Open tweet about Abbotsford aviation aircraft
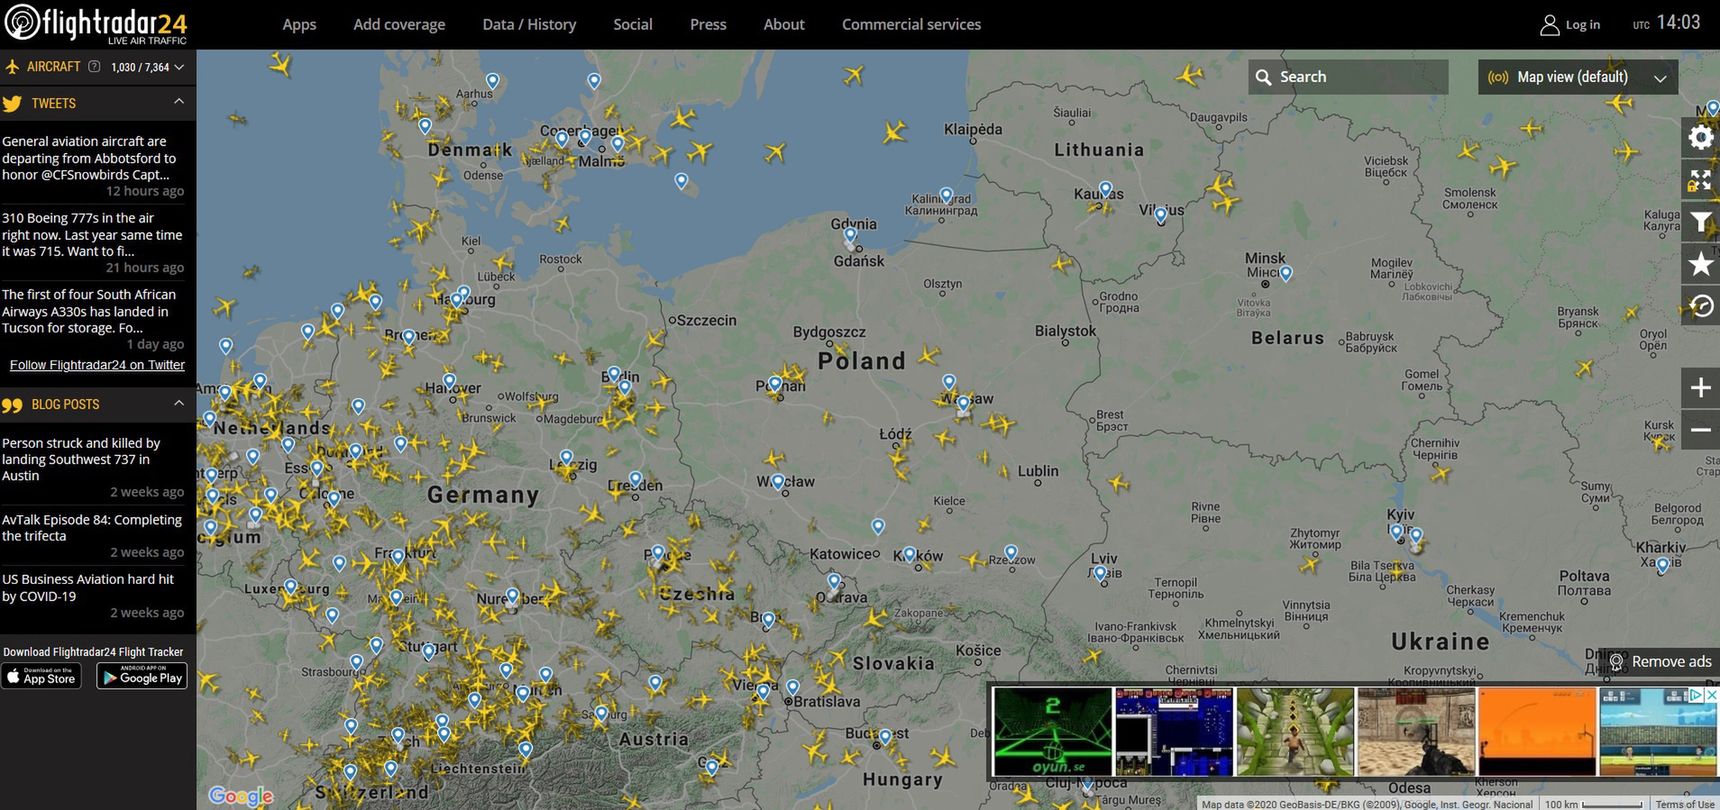Screen dimensions: 1720x810 pyautogui.click(x=93, y=158)
